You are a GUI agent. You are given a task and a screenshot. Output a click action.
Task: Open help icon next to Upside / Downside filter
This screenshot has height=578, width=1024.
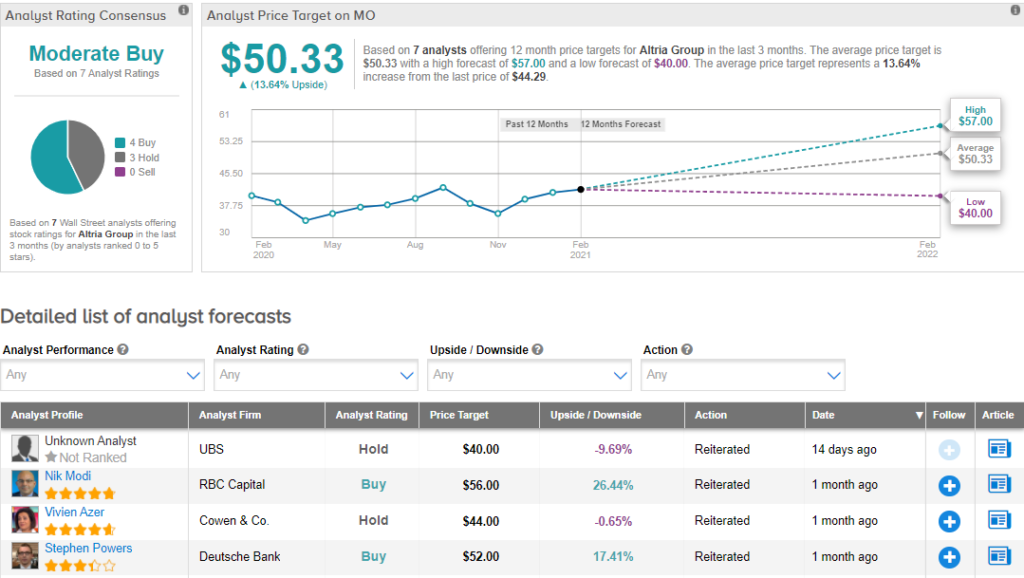pos(537,349)
